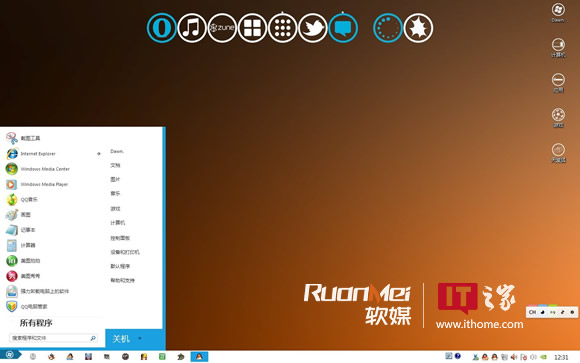
Task: Launch Internet Explorer from the Start menu
Action: 31,154
